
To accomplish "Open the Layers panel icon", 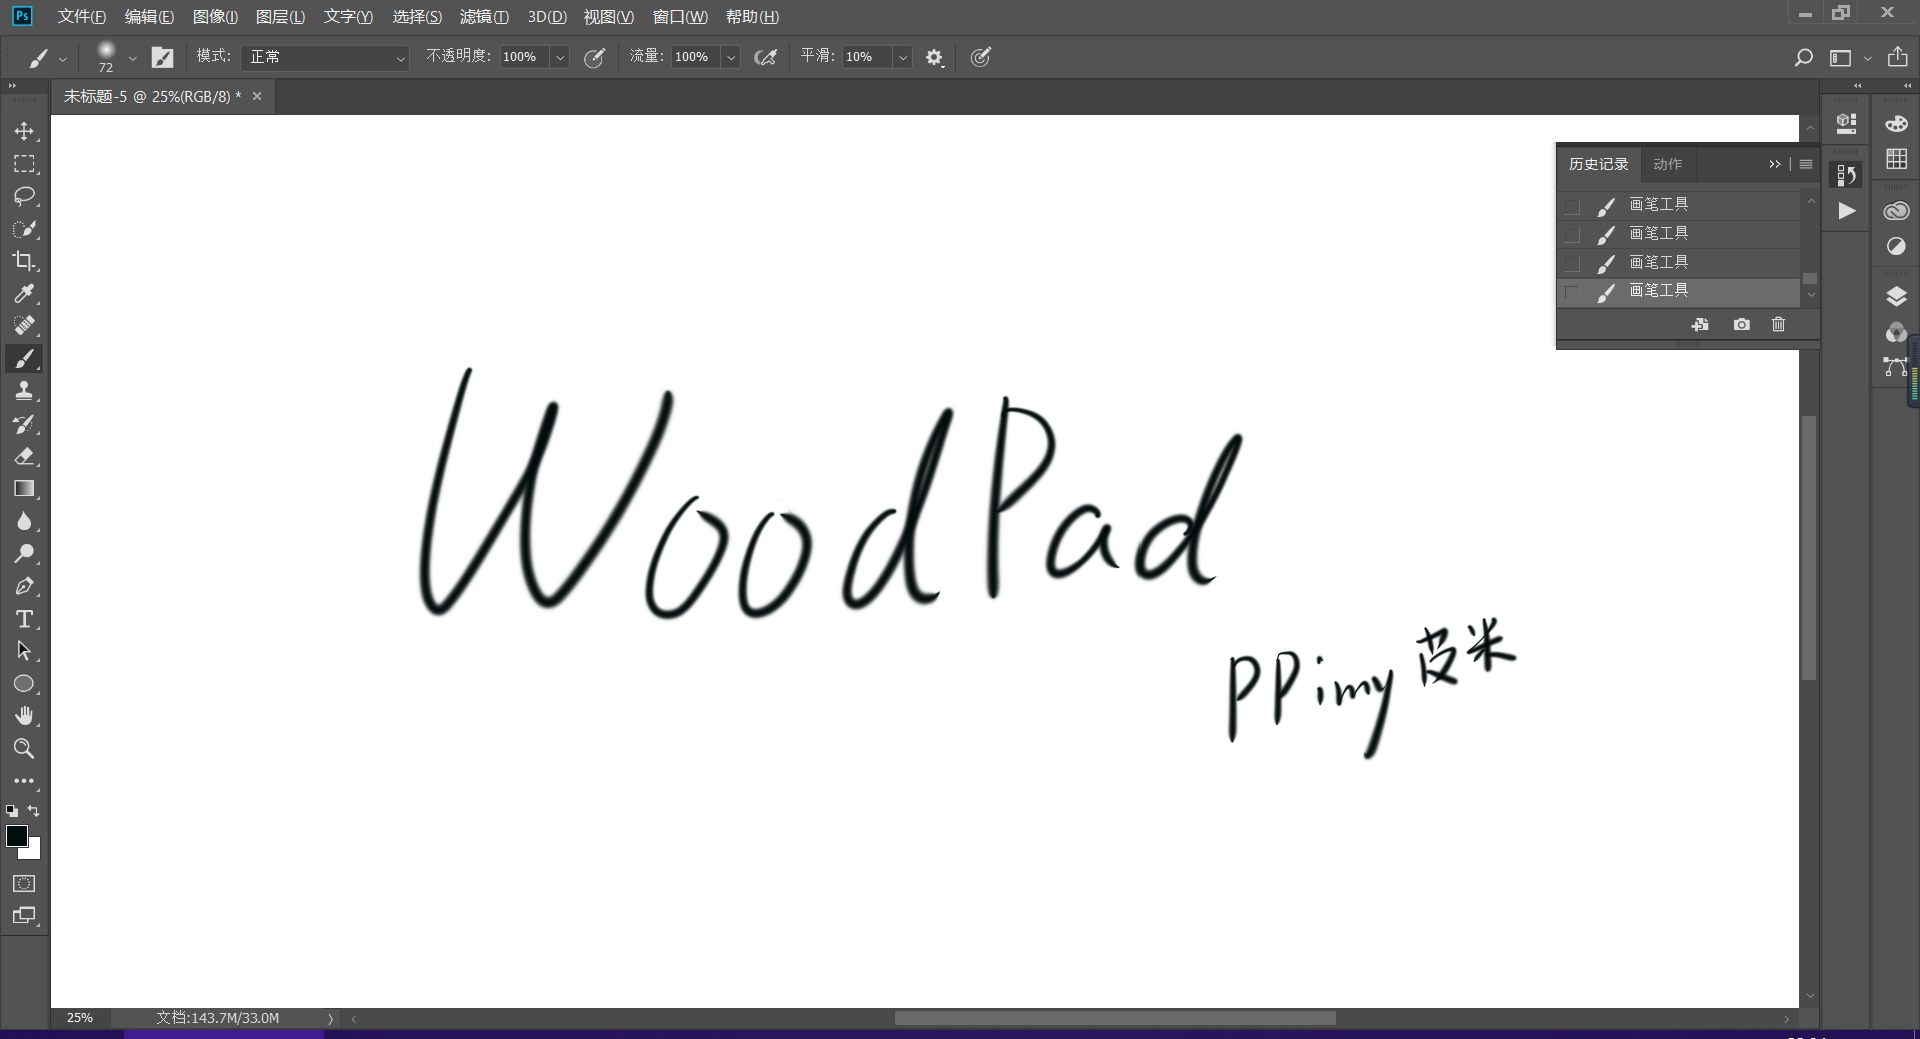I will pos(1896,297).
